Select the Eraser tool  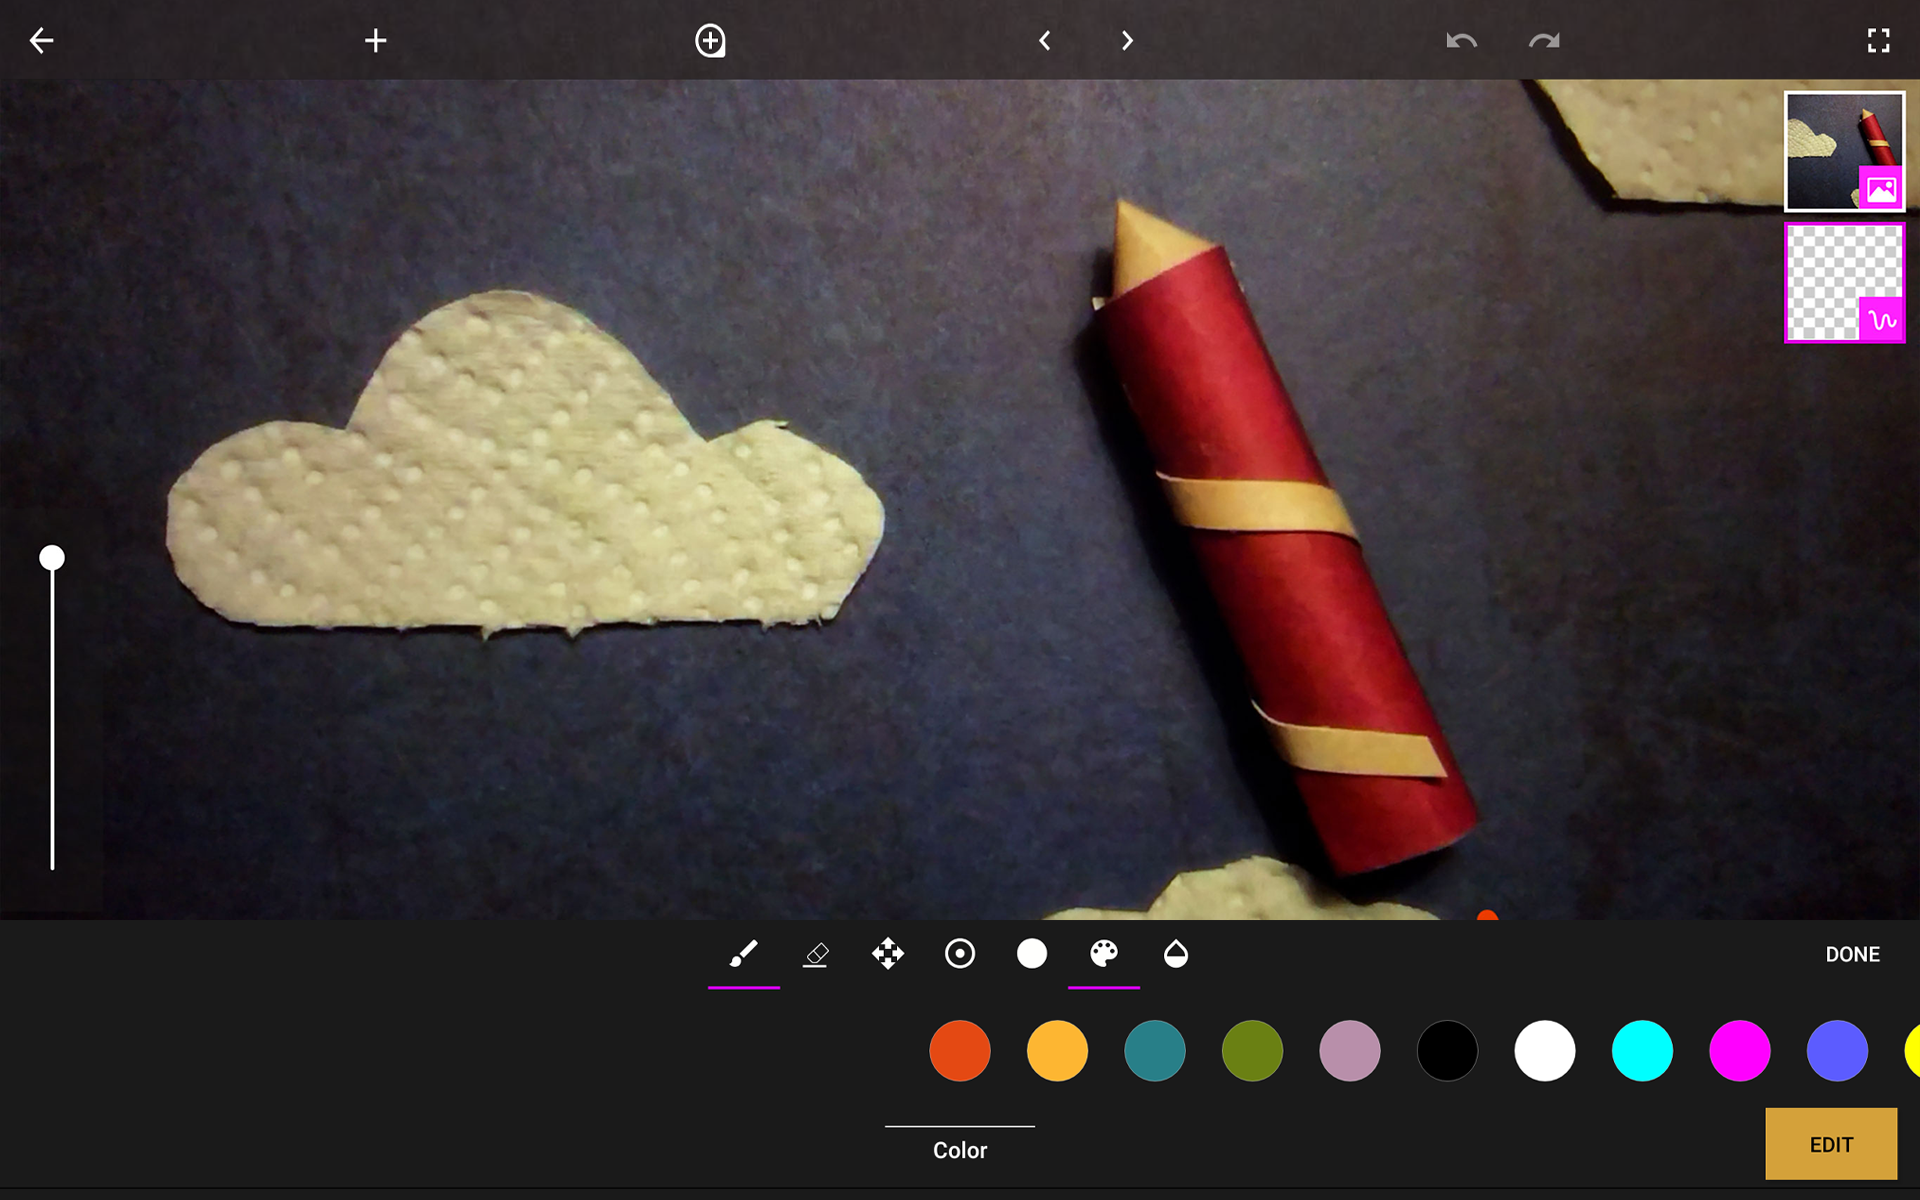[x=816, y=954]
